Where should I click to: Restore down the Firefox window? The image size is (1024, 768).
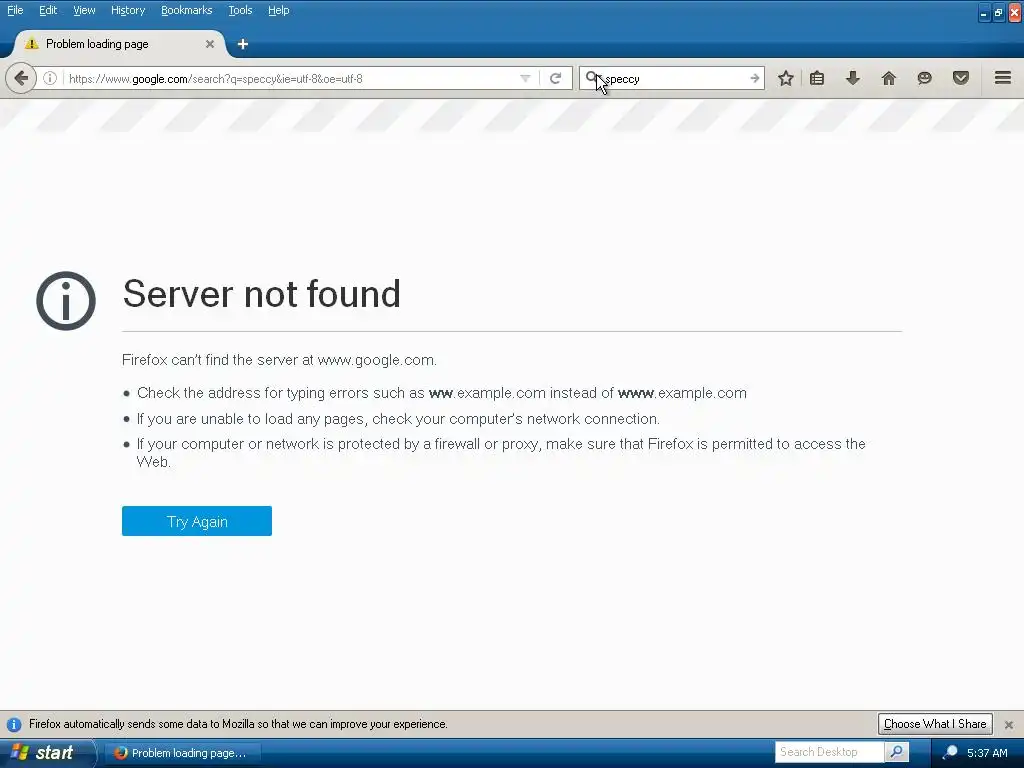click(999, 12)
